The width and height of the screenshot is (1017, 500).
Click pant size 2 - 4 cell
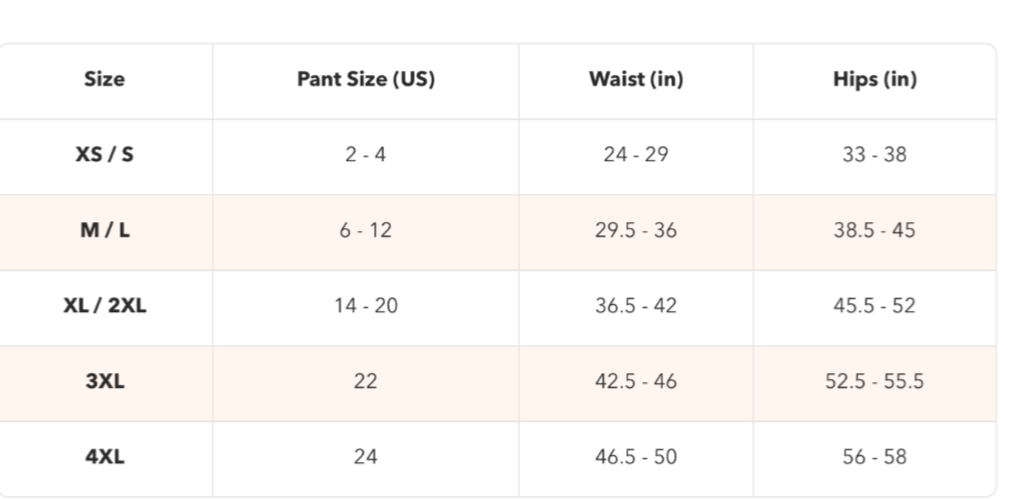click(366, 154)
